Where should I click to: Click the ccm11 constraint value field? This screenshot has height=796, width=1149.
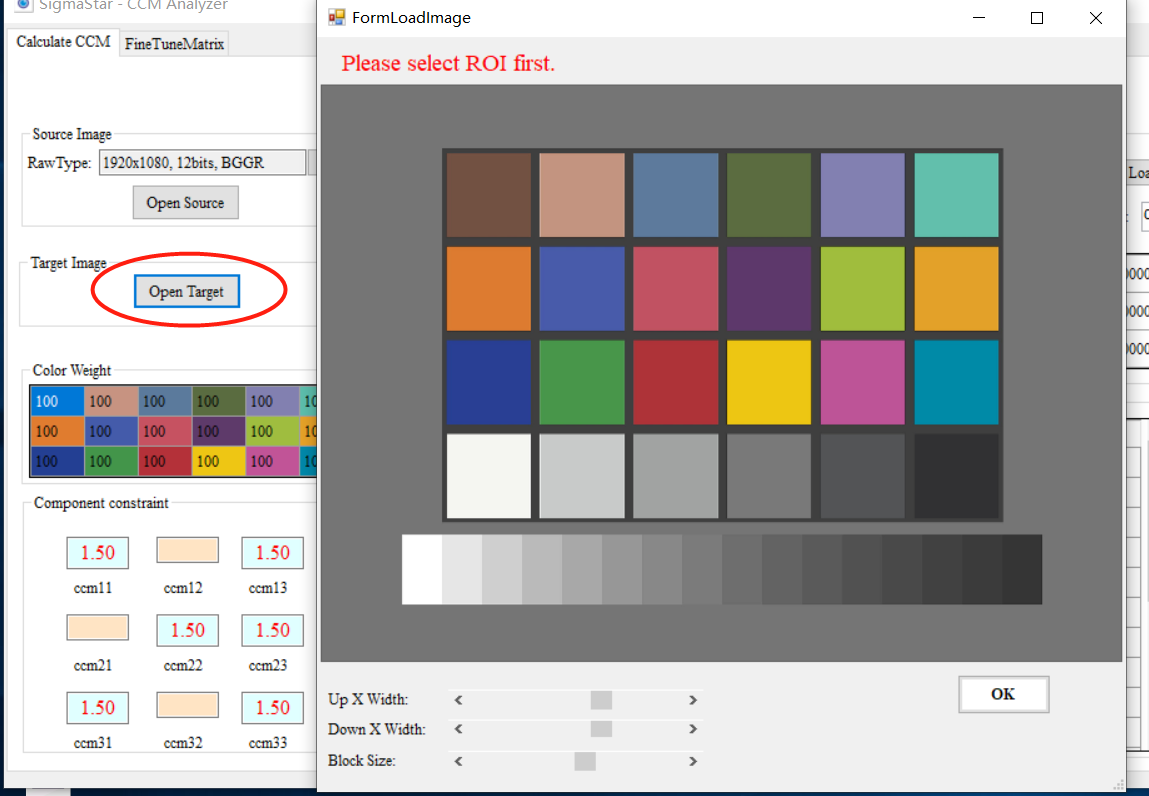(x=97, y=553)
